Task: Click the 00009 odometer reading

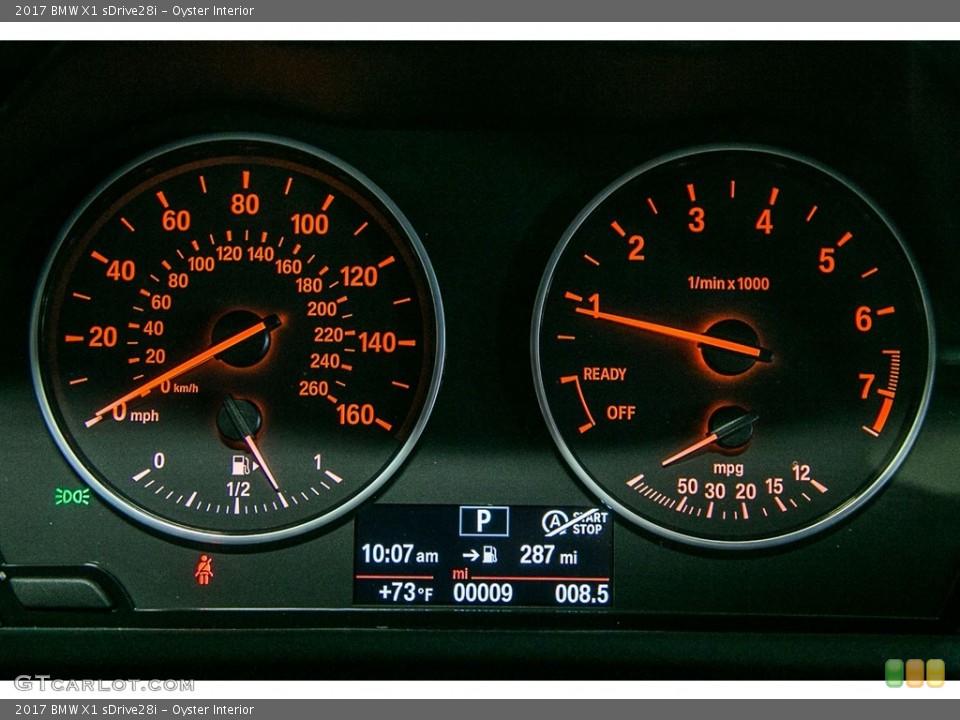Action: [483, 593]
